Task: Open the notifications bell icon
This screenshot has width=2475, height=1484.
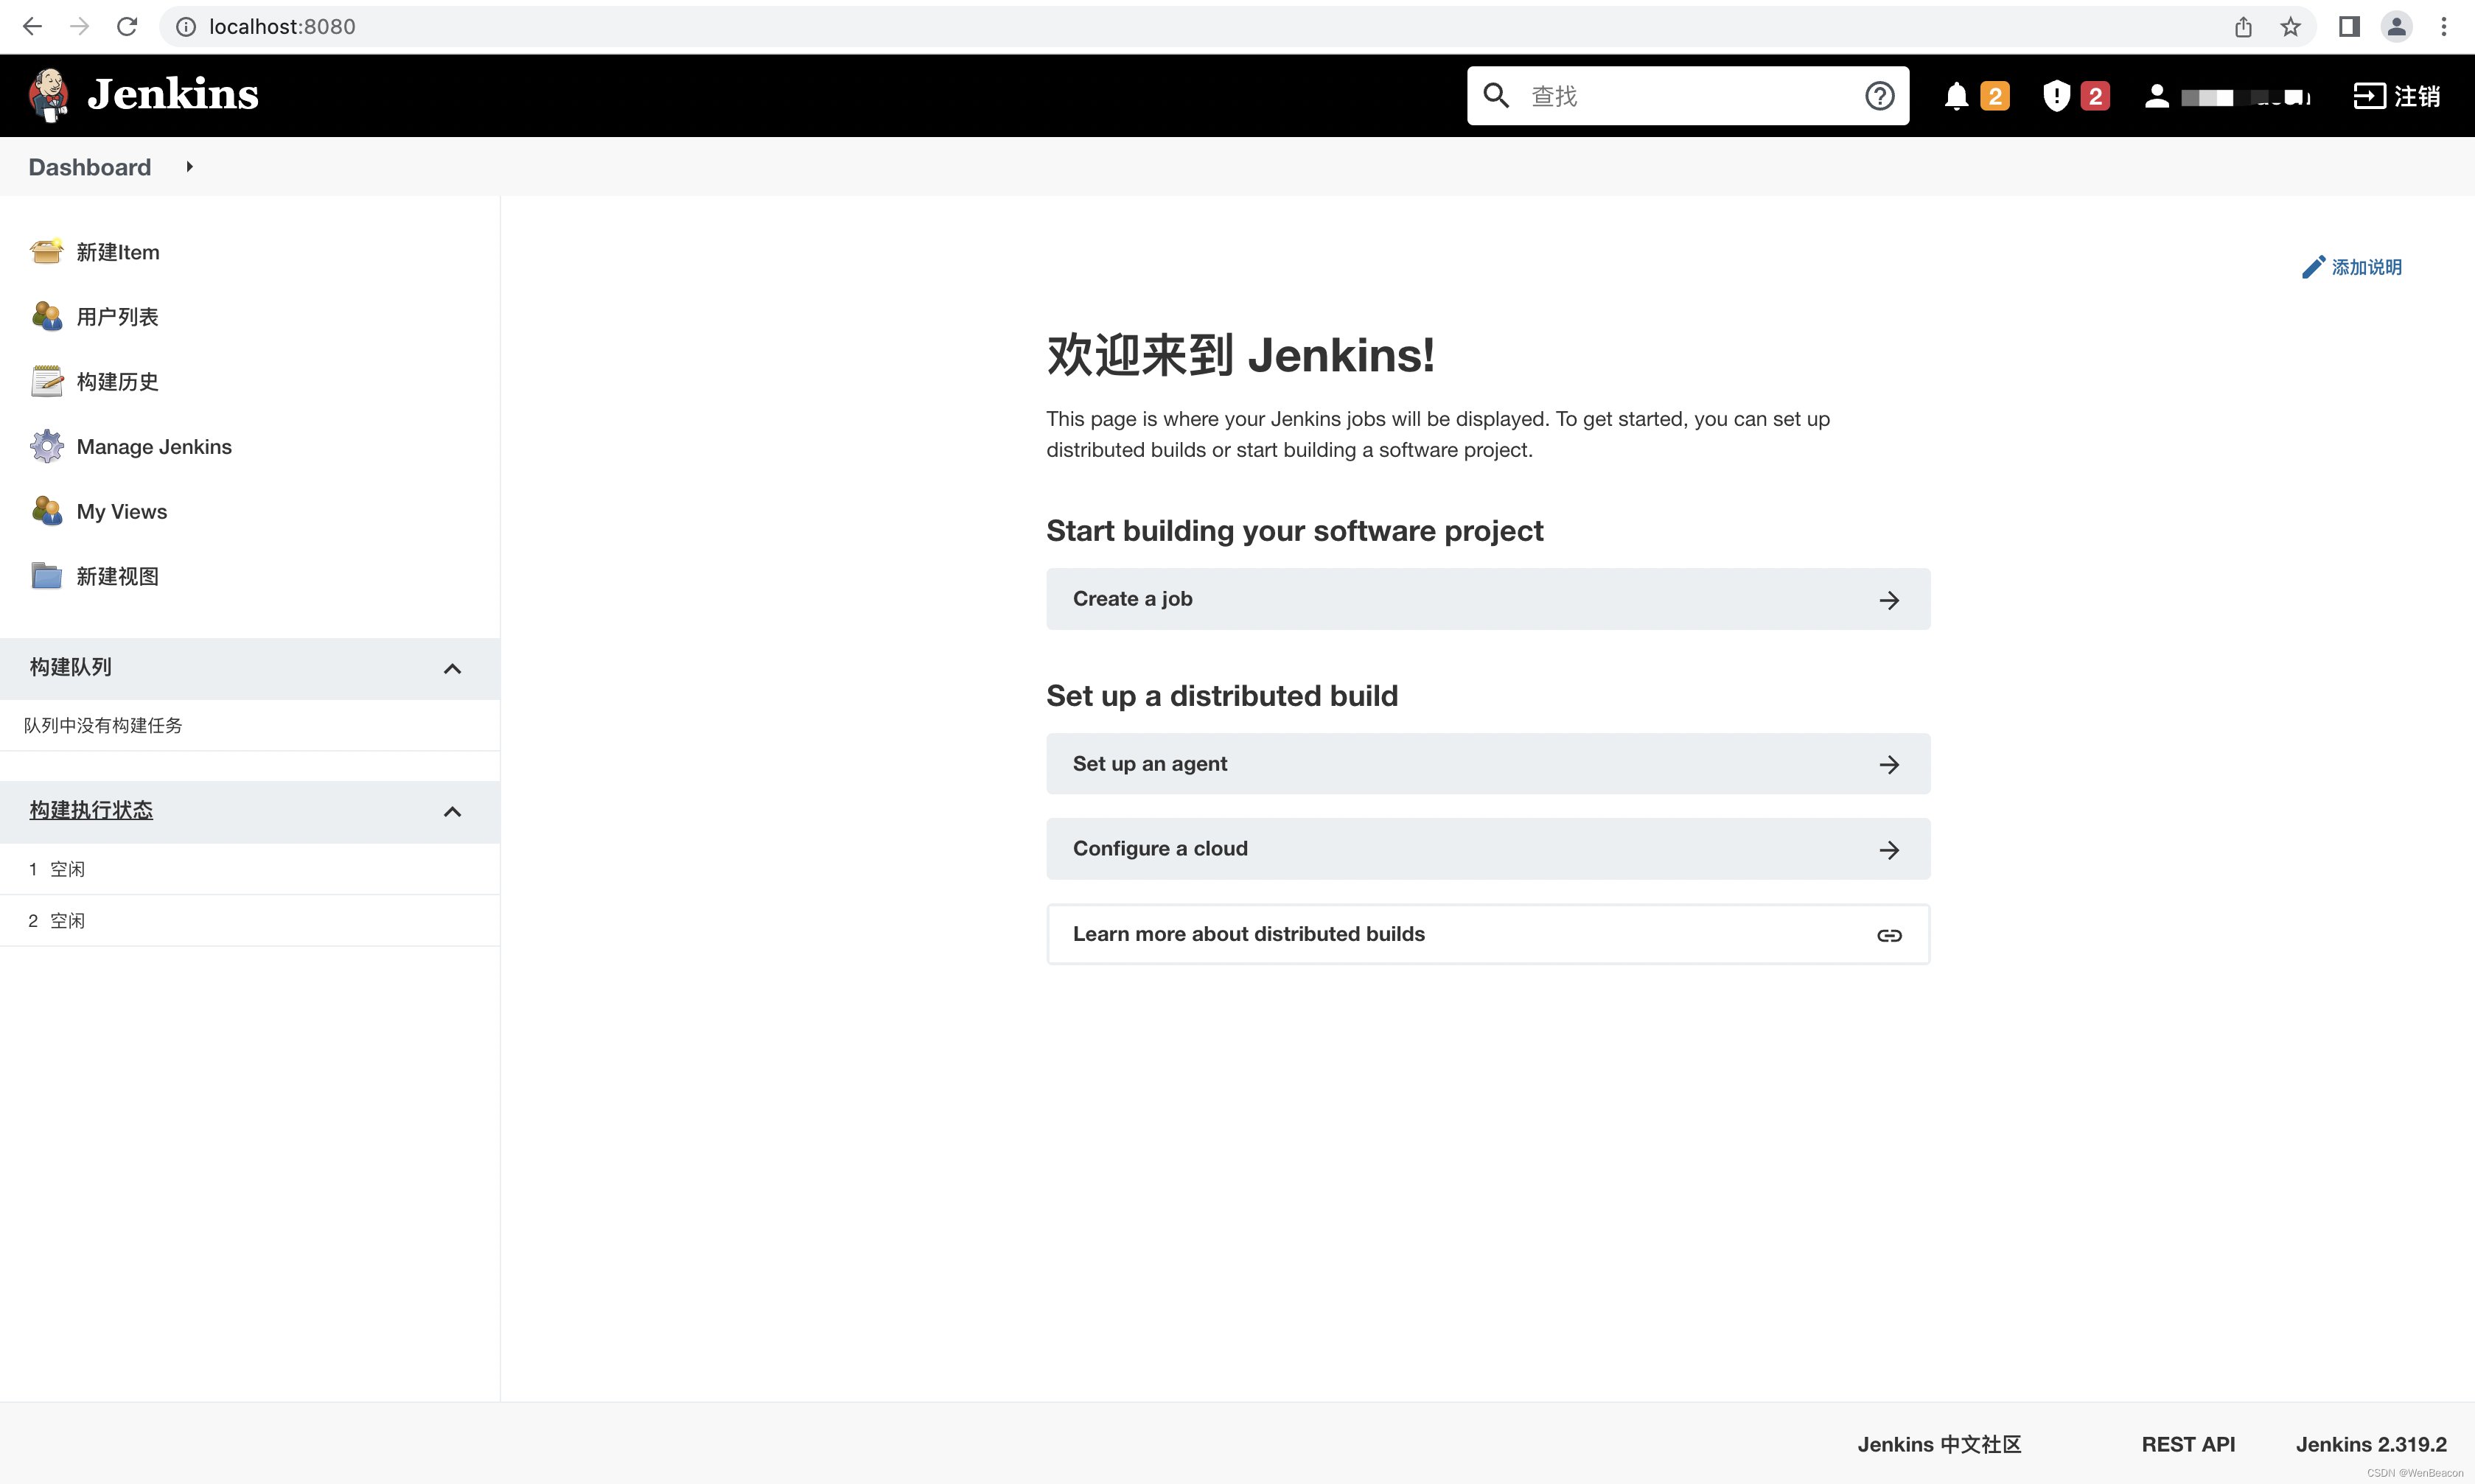Action: click(1956, 96)
